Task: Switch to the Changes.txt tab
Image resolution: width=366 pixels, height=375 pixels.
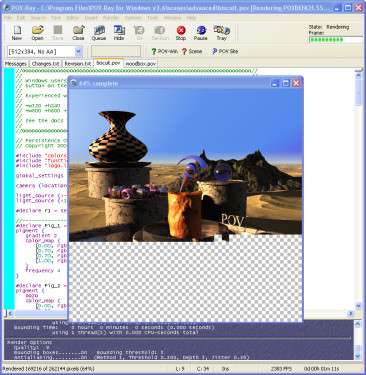Action: click(45, 63)
